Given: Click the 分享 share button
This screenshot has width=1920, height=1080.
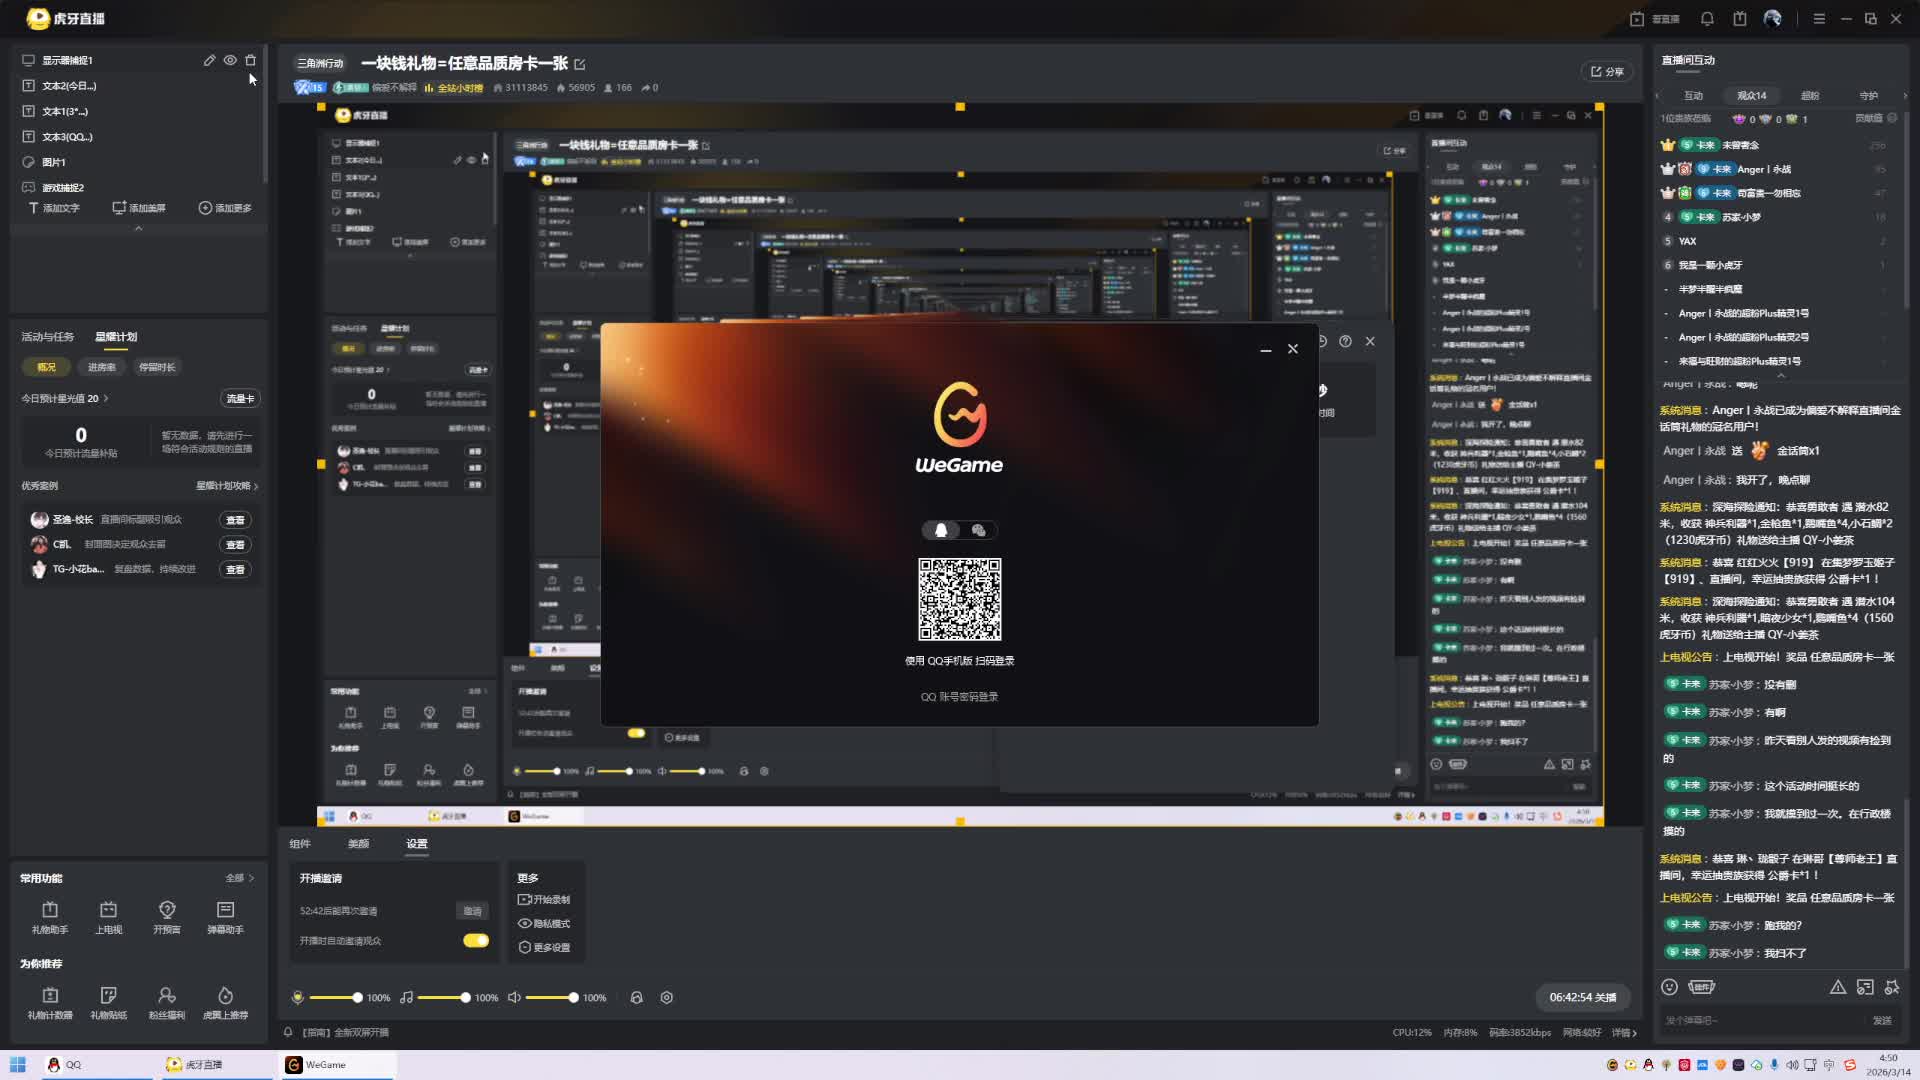Looking at the screenshot, I should [x=1607, y=72].
